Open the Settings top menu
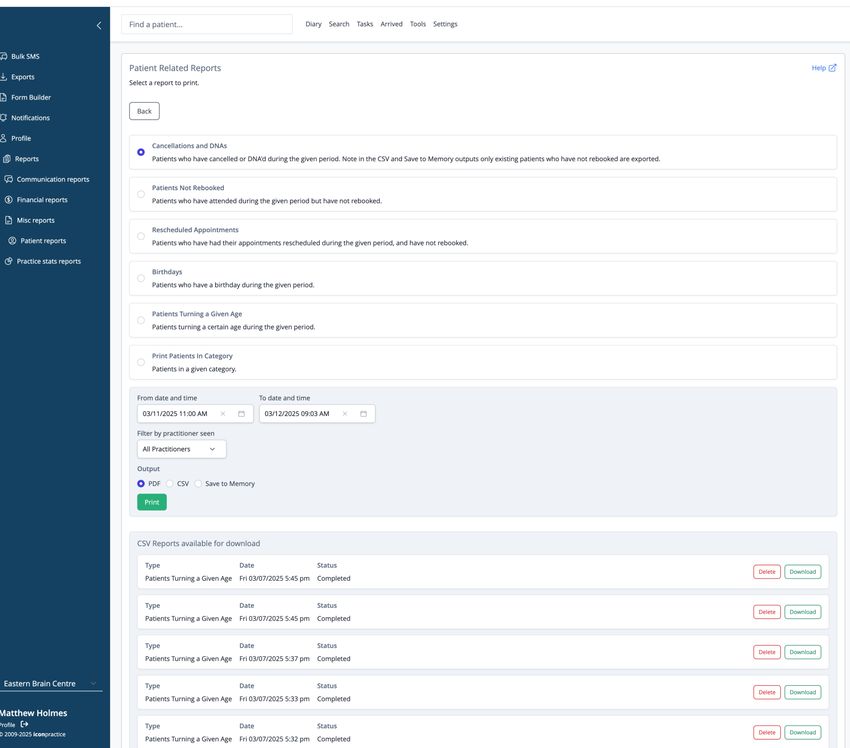The image size is (850, 748). [445, 24]
